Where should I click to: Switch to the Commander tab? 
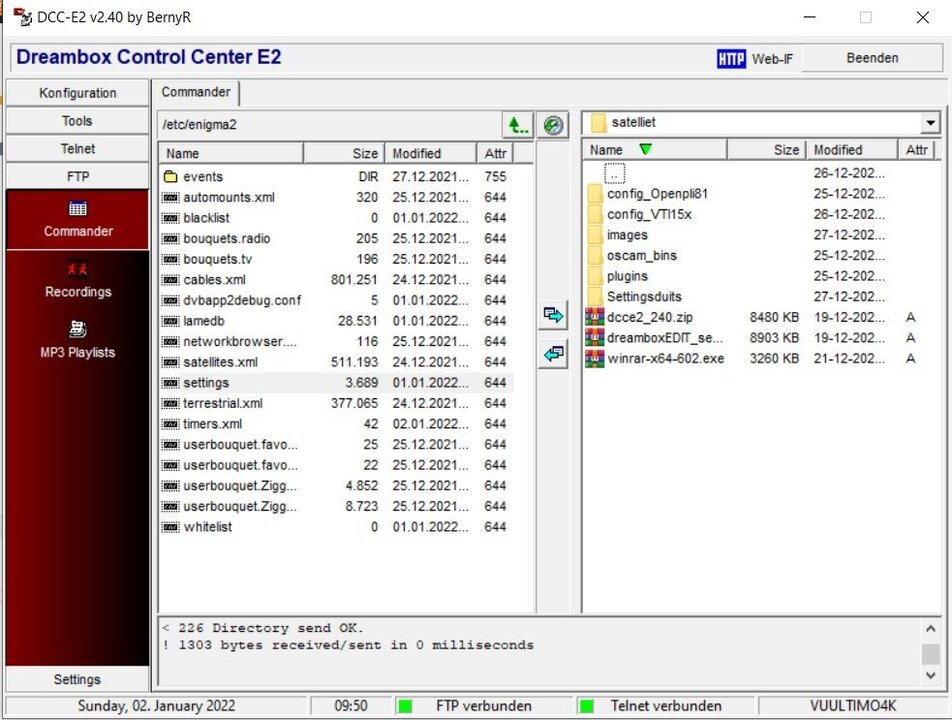click(196, 92)
